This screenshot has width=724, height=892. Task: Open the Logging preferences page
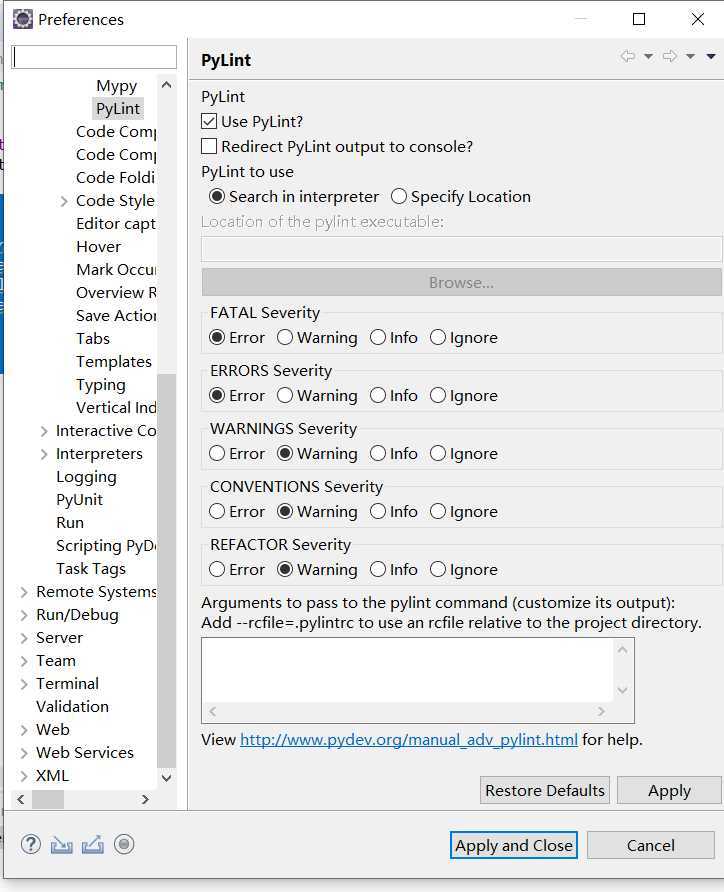86,477
